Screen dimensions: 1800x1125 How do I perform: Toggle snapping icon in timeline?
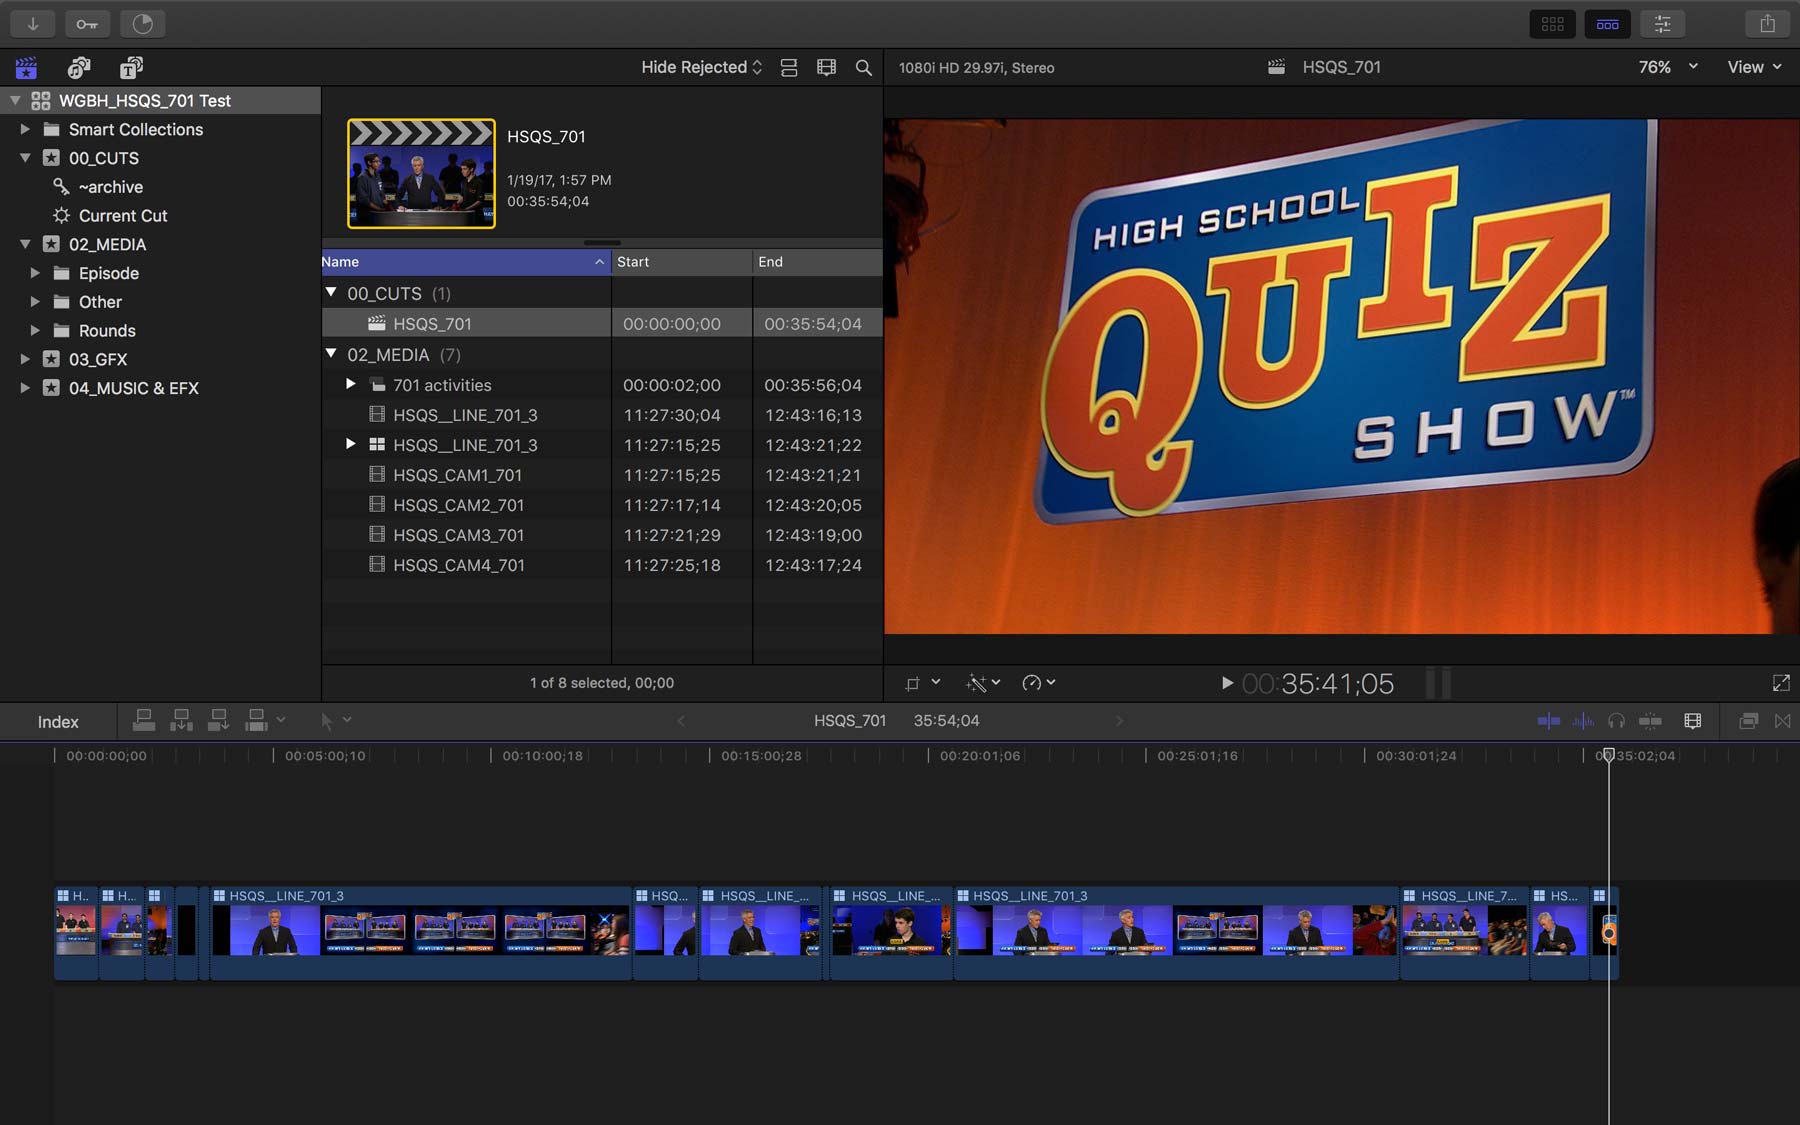coord(1650,721)
